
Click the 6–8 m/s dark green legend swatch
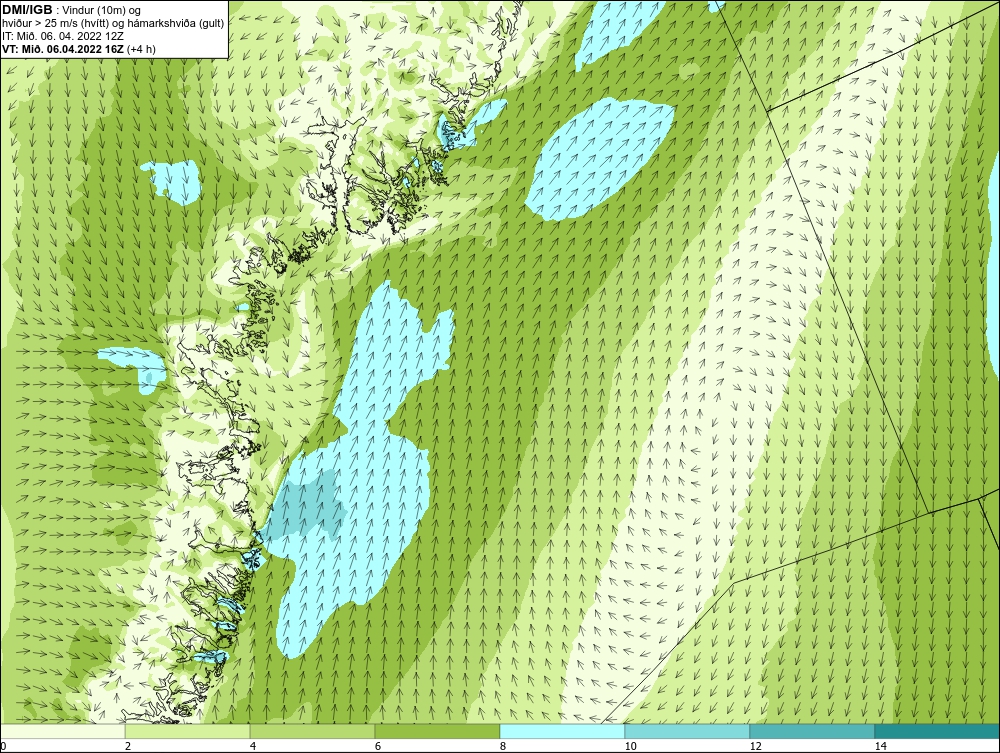(438, 731)
